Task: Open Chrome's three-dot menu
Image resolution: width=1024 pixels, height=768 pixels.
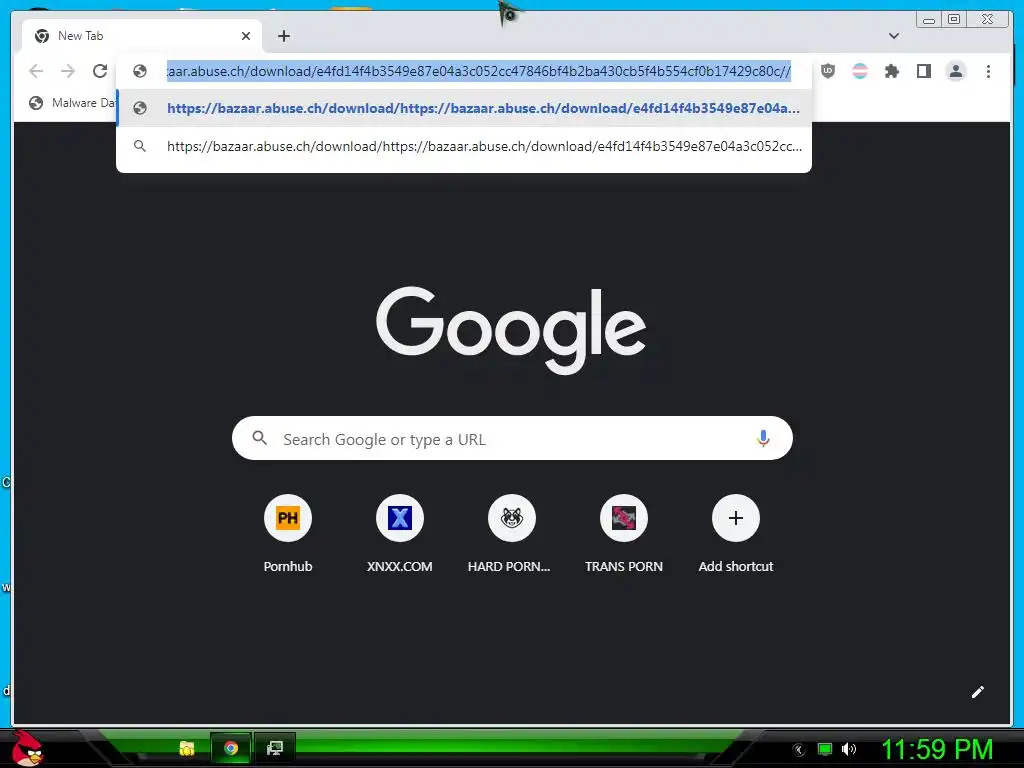Action: pos(988,71)
